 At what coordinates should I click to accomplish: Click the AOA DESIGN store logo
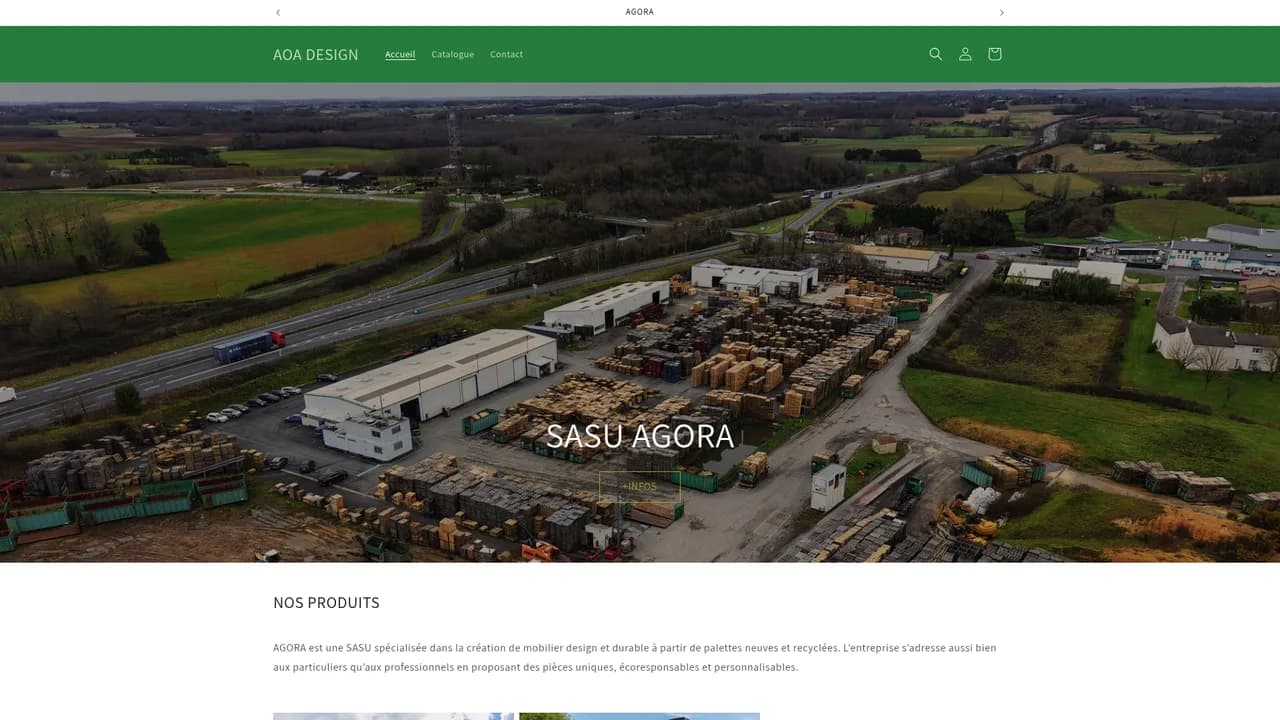coord(316,54)
